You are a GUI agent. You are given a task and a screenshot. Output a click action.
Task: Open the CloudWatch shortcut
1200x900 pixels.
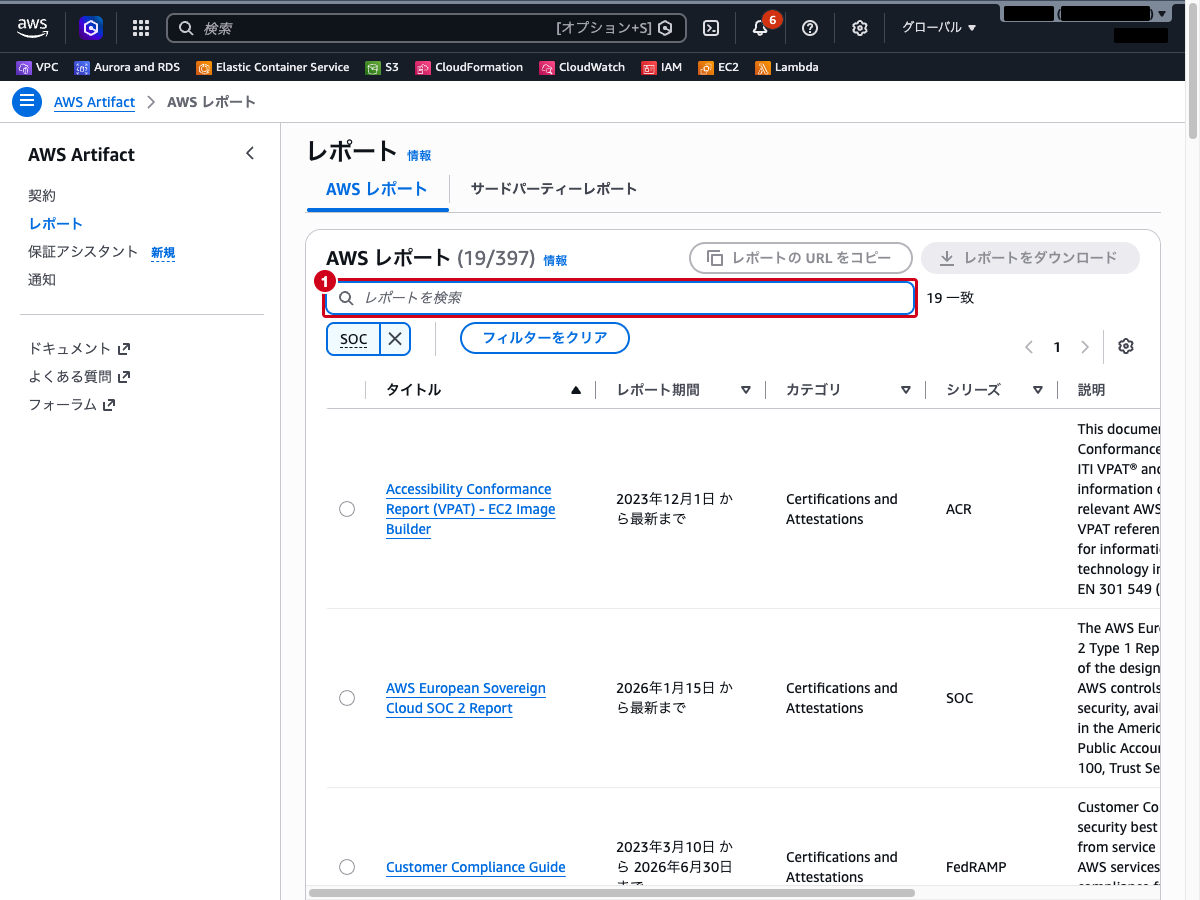tap(583, 67)
